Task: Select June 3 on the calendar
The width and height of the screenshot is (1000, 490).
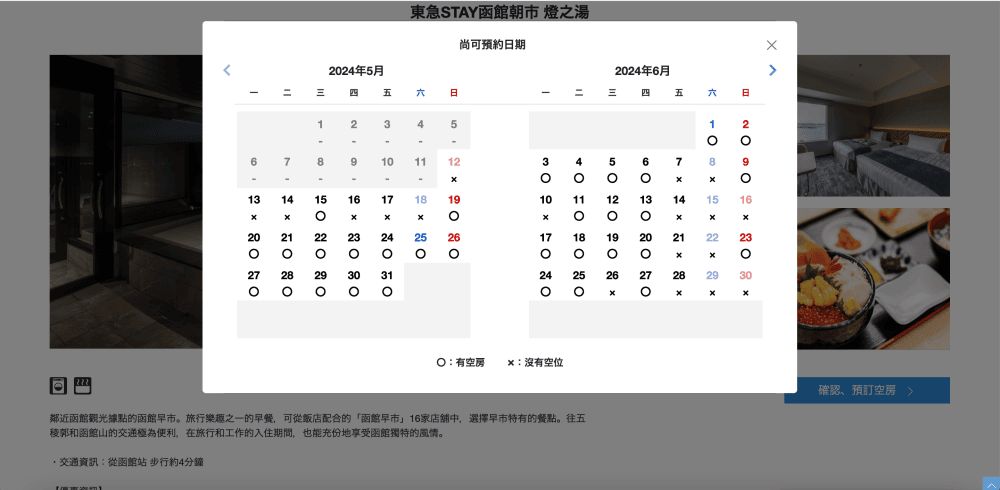Action: (x=545, y=170)
